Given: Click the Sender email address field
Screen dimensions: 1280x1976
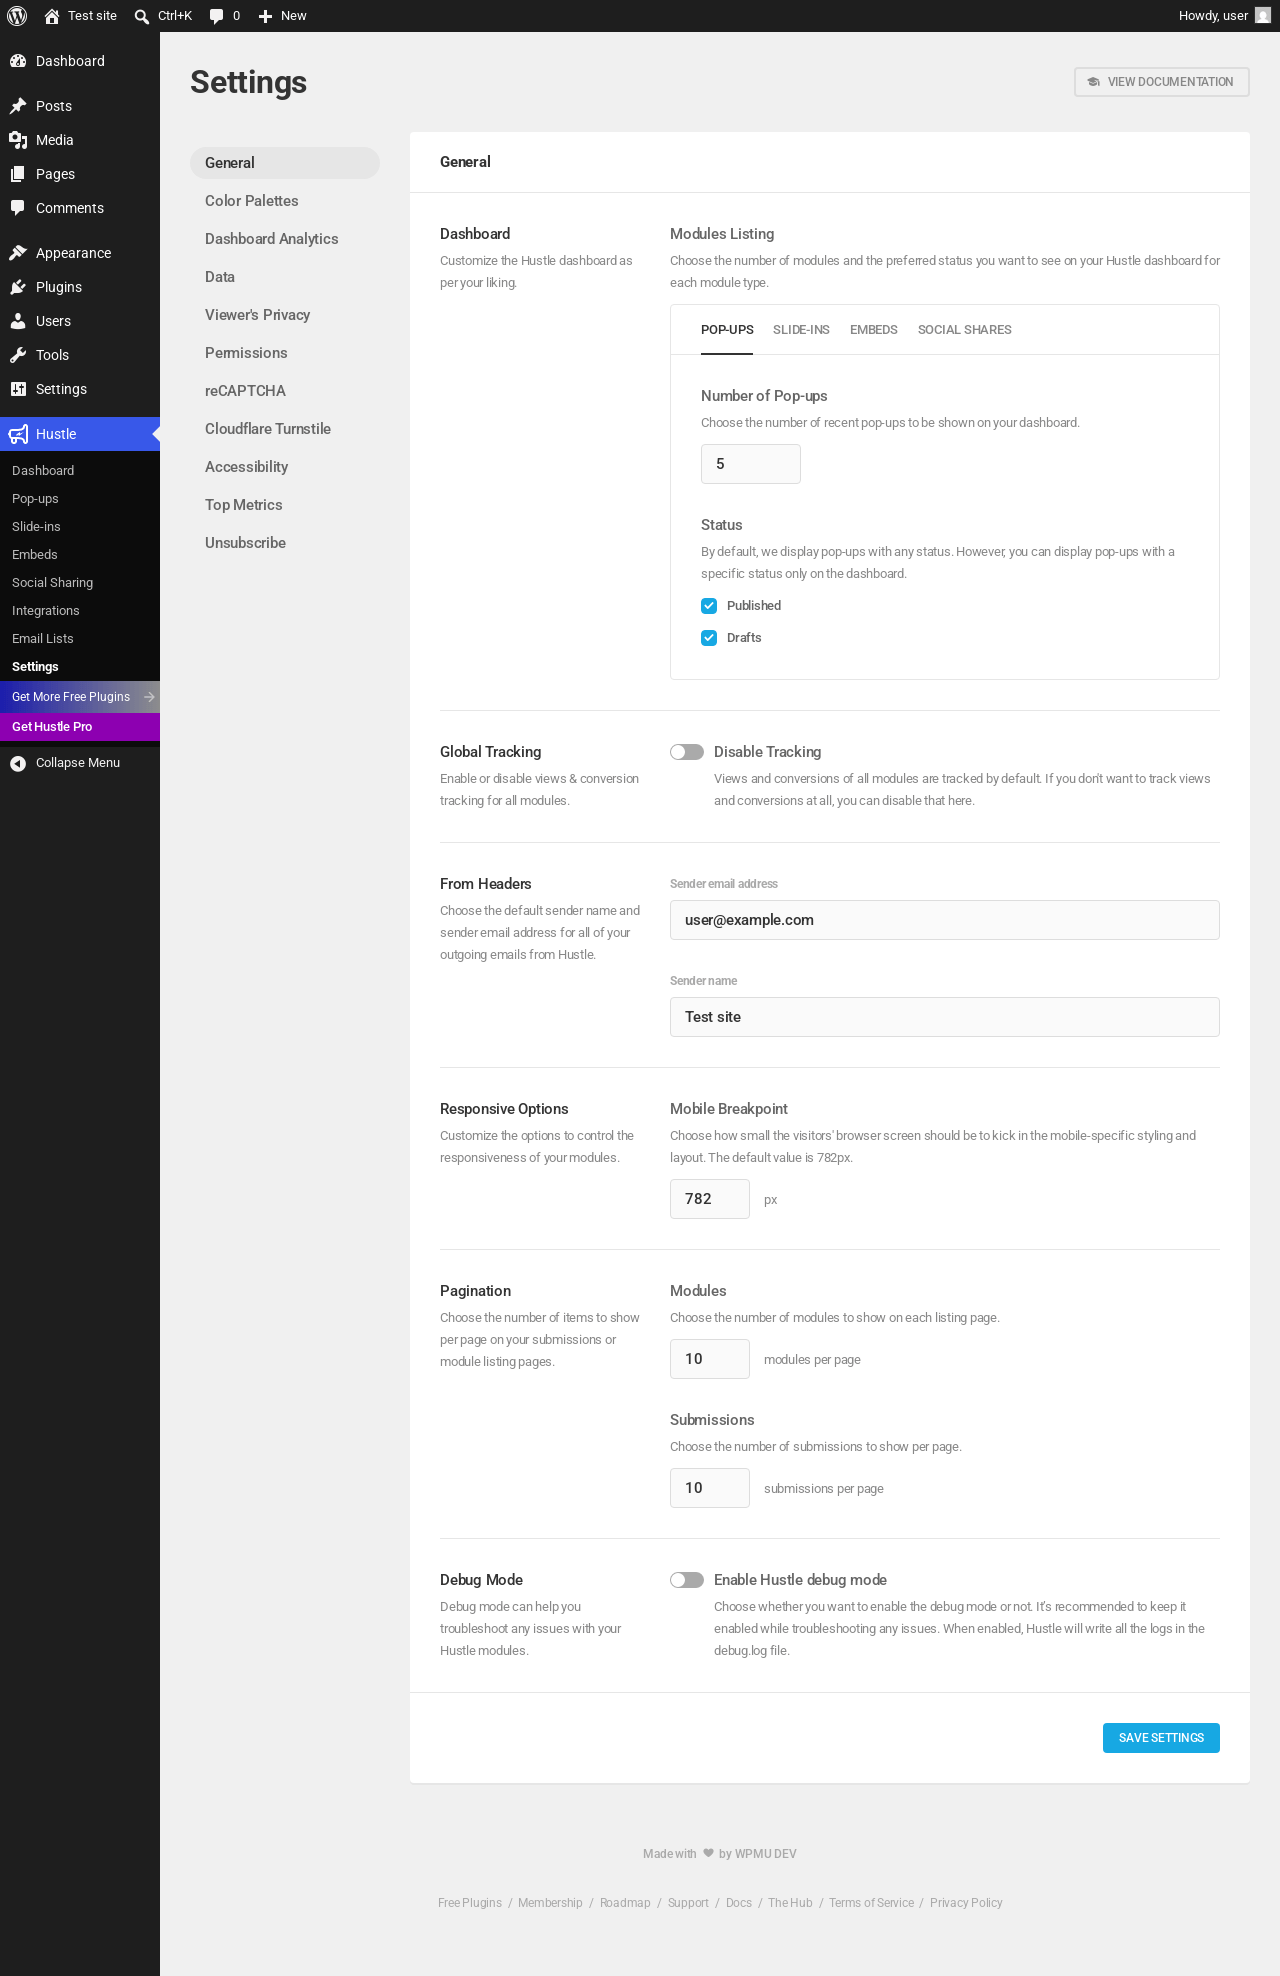Looking at the screenshot, I should [945, 920].
